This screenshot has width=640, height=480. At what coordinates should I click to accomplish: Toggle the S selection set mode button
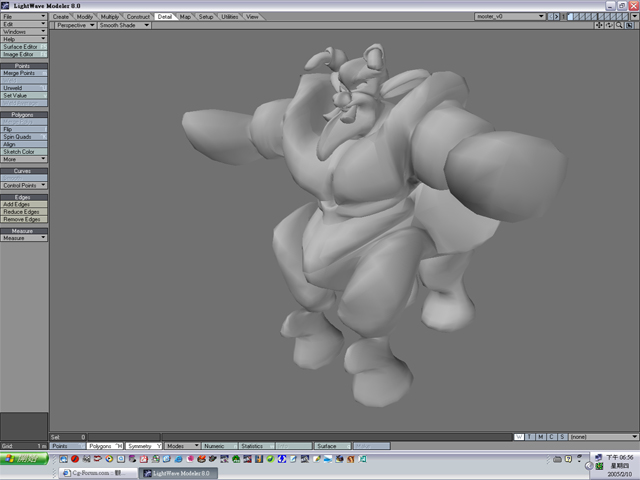click(562, 437)
